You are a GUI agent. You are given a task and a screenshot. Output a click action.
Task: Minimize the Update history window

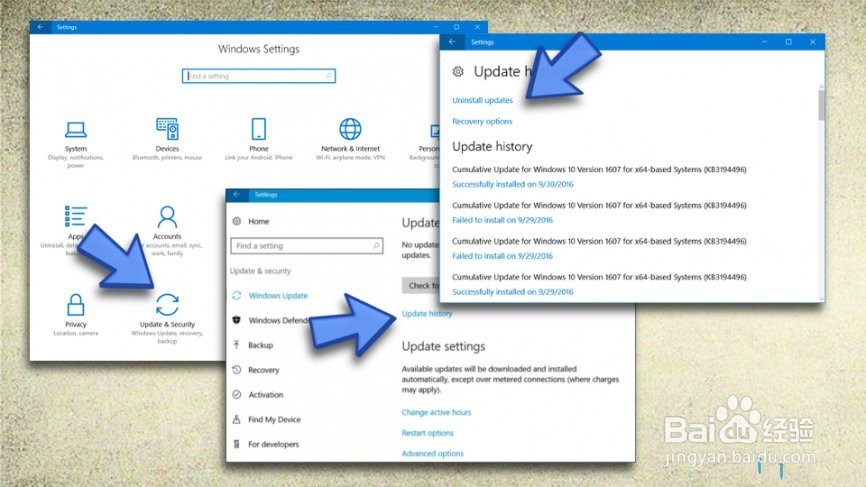tap(764, 42)
